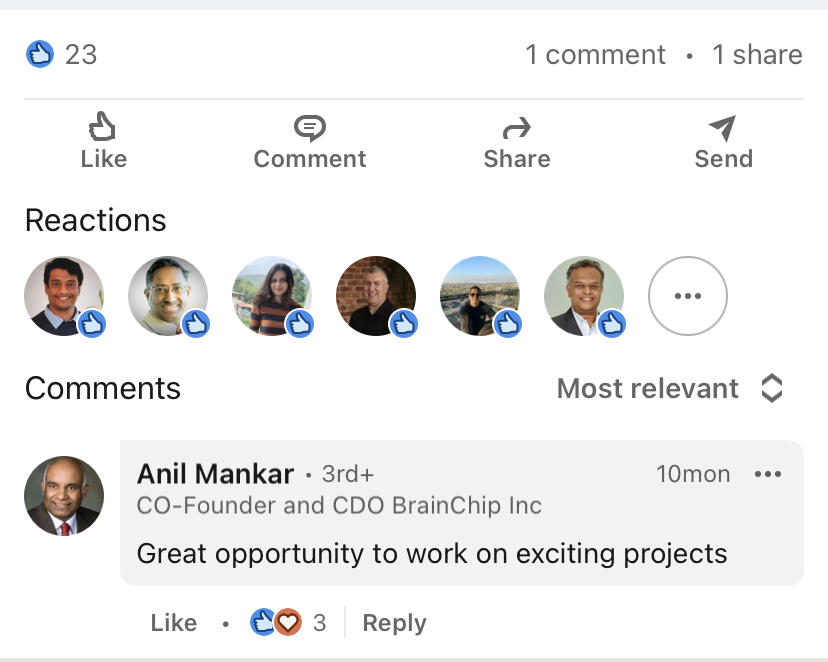Click the thumbs-up Like icon on the post
Screen dimensions: 828x662
tap(102, 126)
